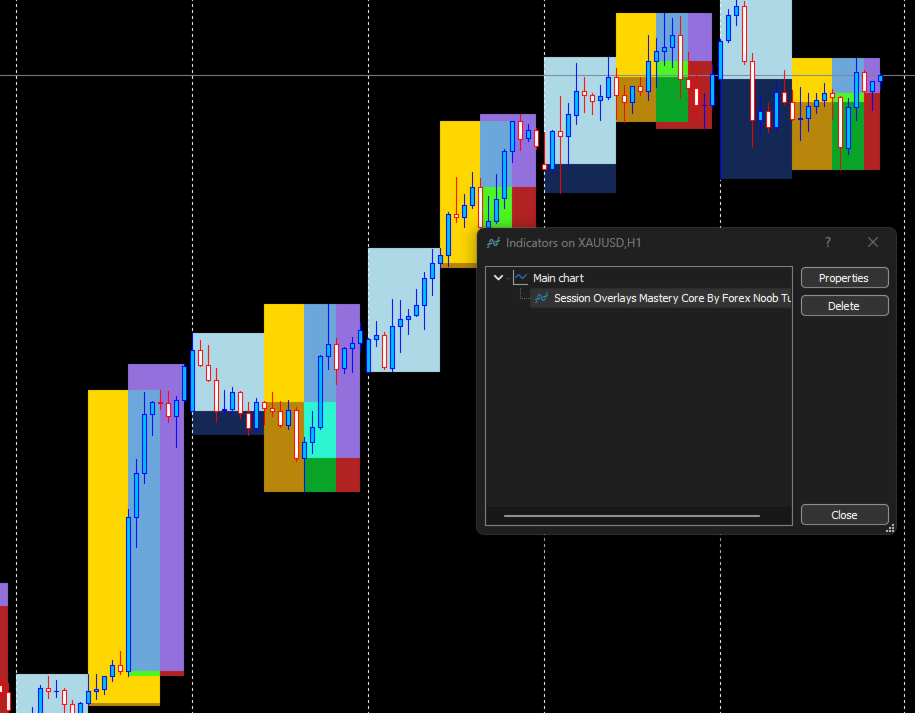Click the horizontal scrollbar in the indicator list

(x=632, y=516)
